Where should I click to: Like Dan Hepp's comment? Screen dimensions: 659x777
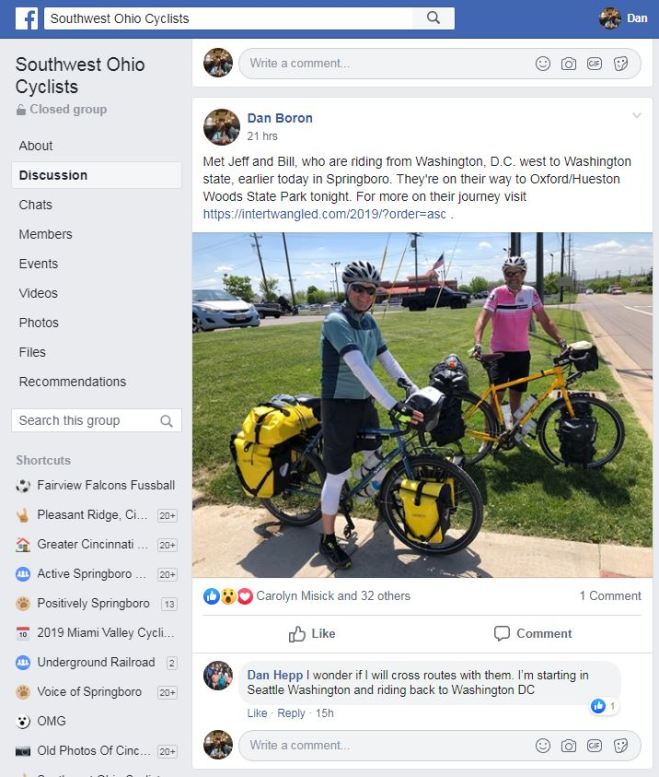(257, 713)
